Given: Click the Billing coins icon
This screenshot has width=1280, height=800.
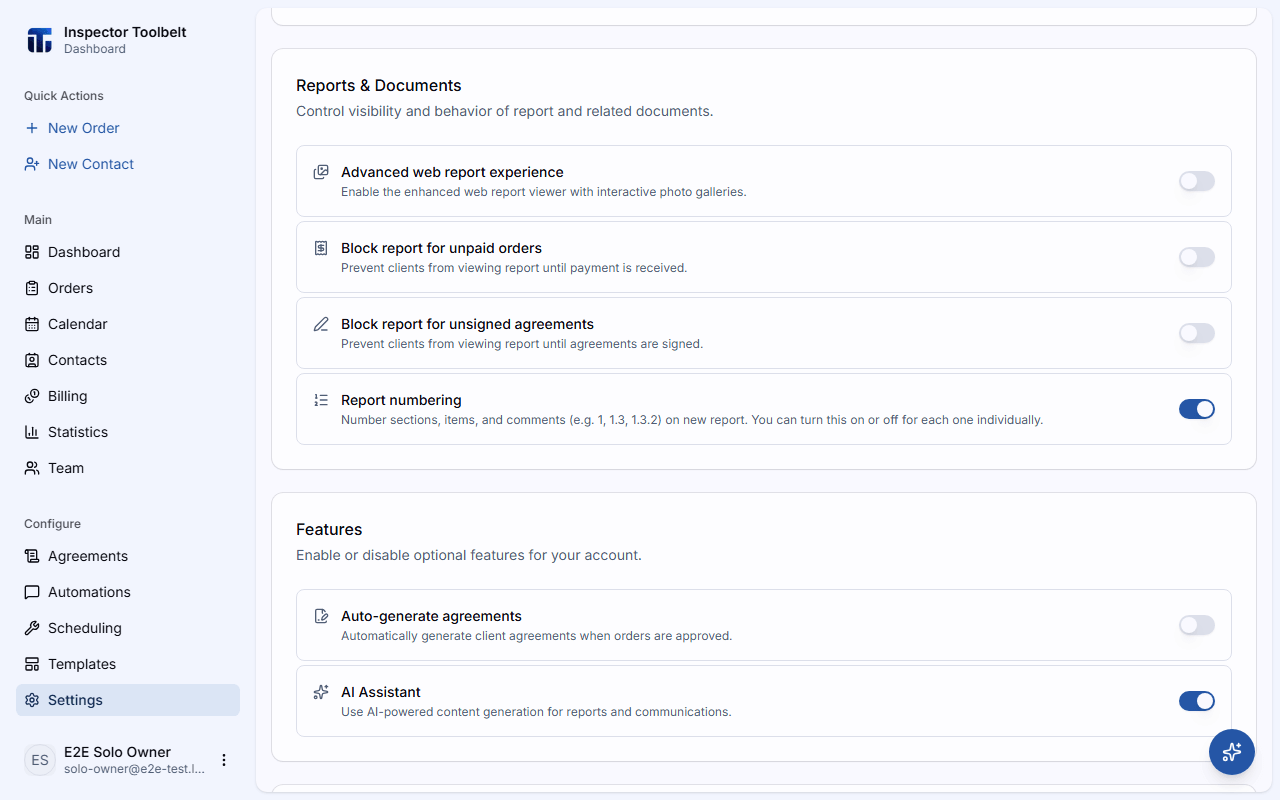Looking at the screenshot, I should pyautogui.click(x=32, y=396).
